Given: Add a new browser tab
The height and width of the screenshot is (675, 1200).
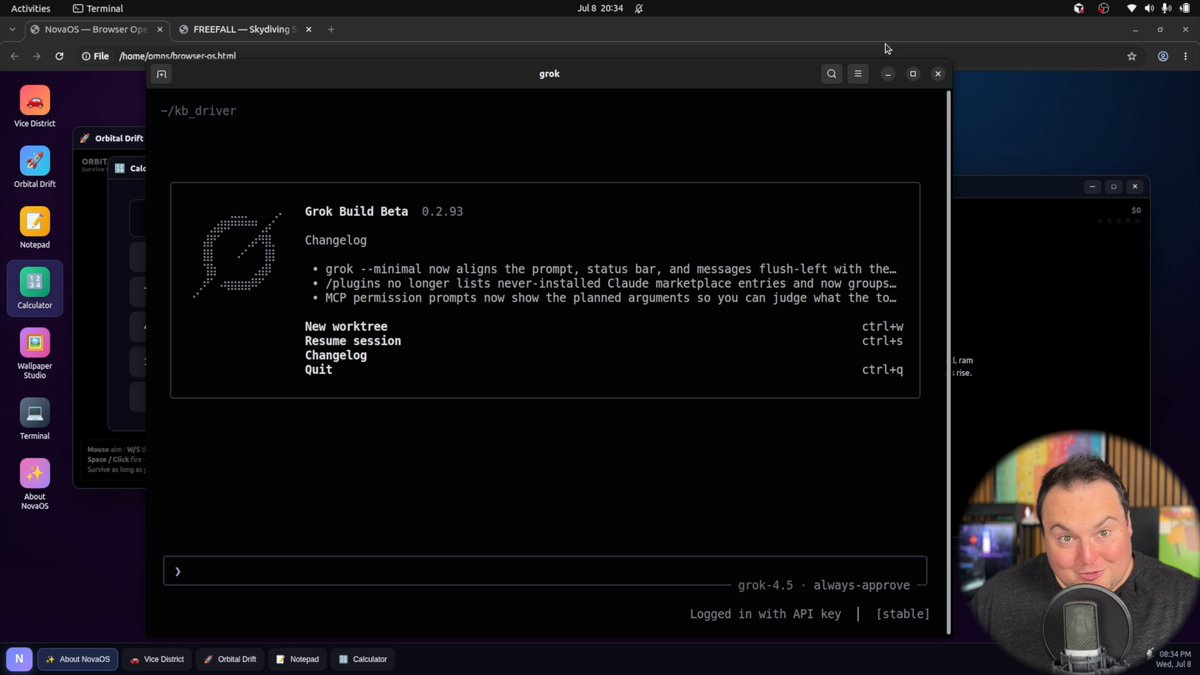Looking at the screenshot, I should tap(331, 29).
